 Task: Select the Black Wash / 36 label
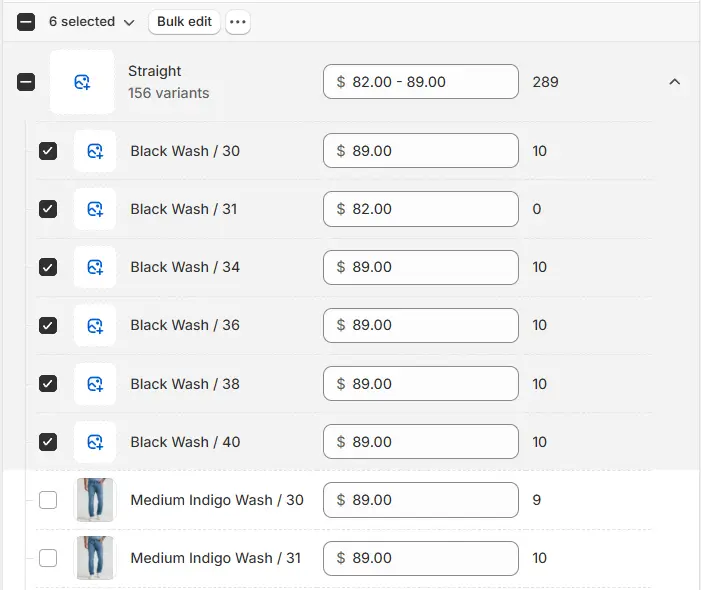[185, 325]
